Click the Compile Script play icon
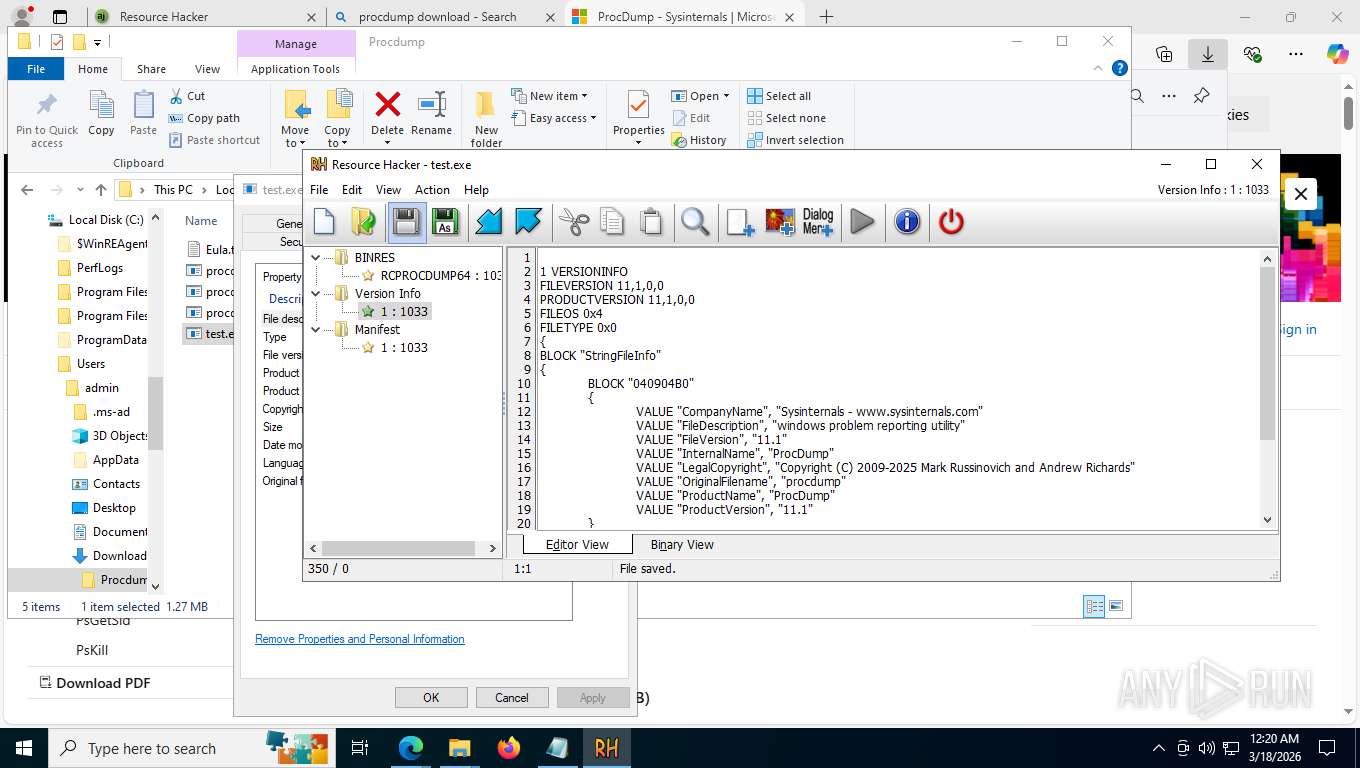Screen dimensions: 1360x768 862,222
